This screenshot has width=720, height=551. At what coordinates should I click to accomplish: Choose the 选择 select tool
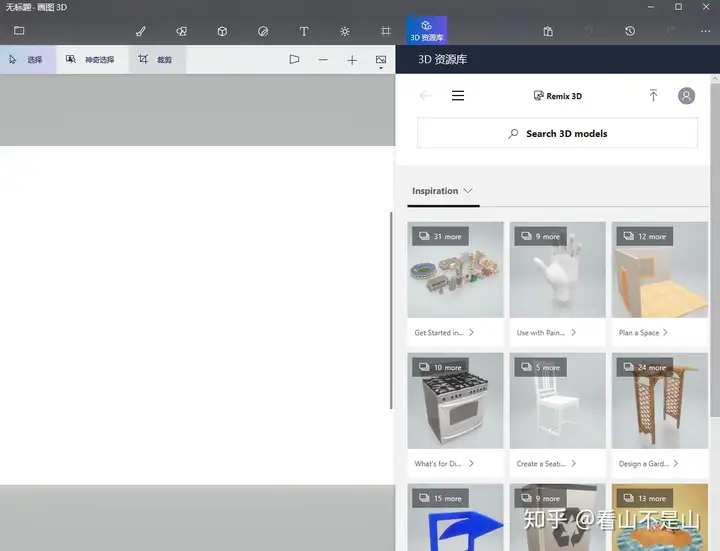pos(28,59)
